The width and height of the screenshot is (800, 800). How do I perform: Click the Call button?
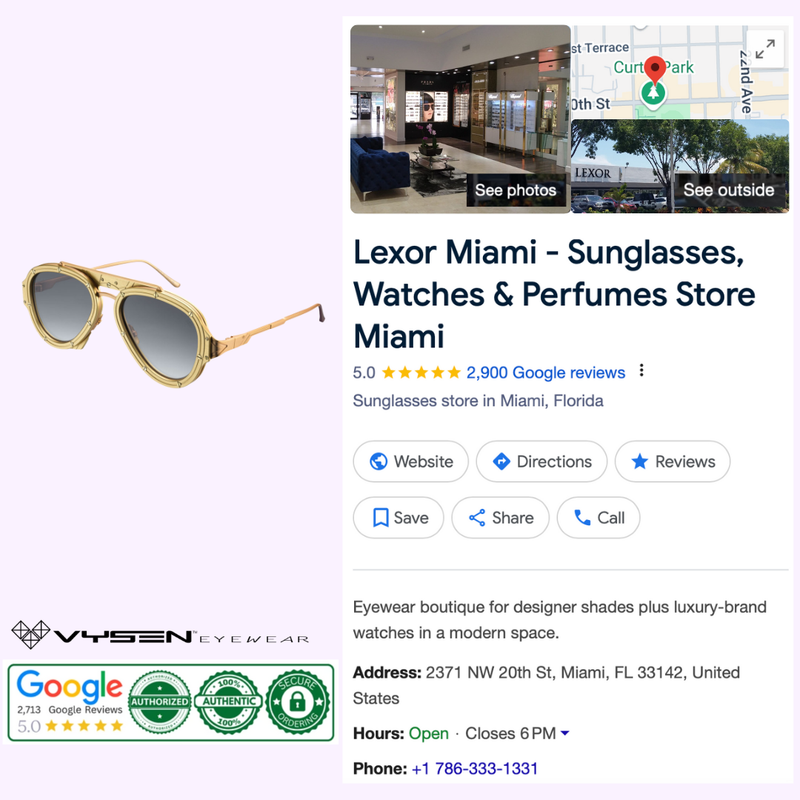point(598,517)
